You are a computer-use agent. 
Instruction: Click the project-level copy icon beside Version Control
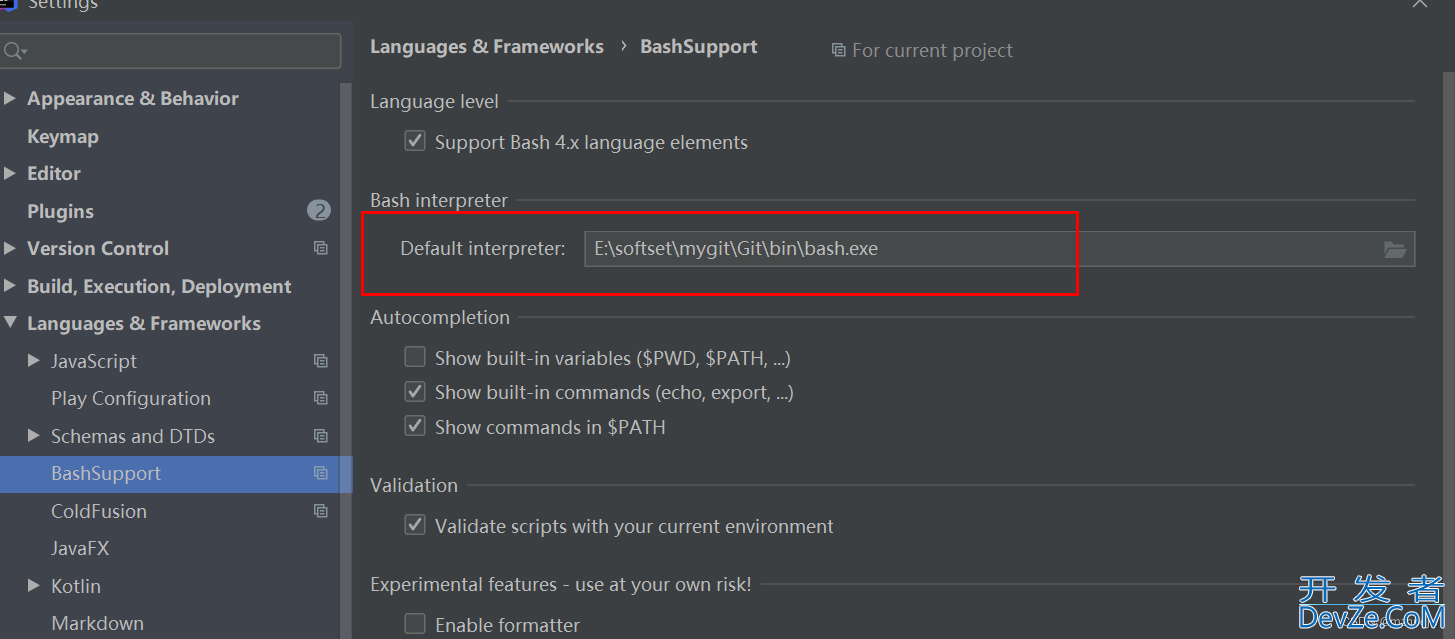320,248
